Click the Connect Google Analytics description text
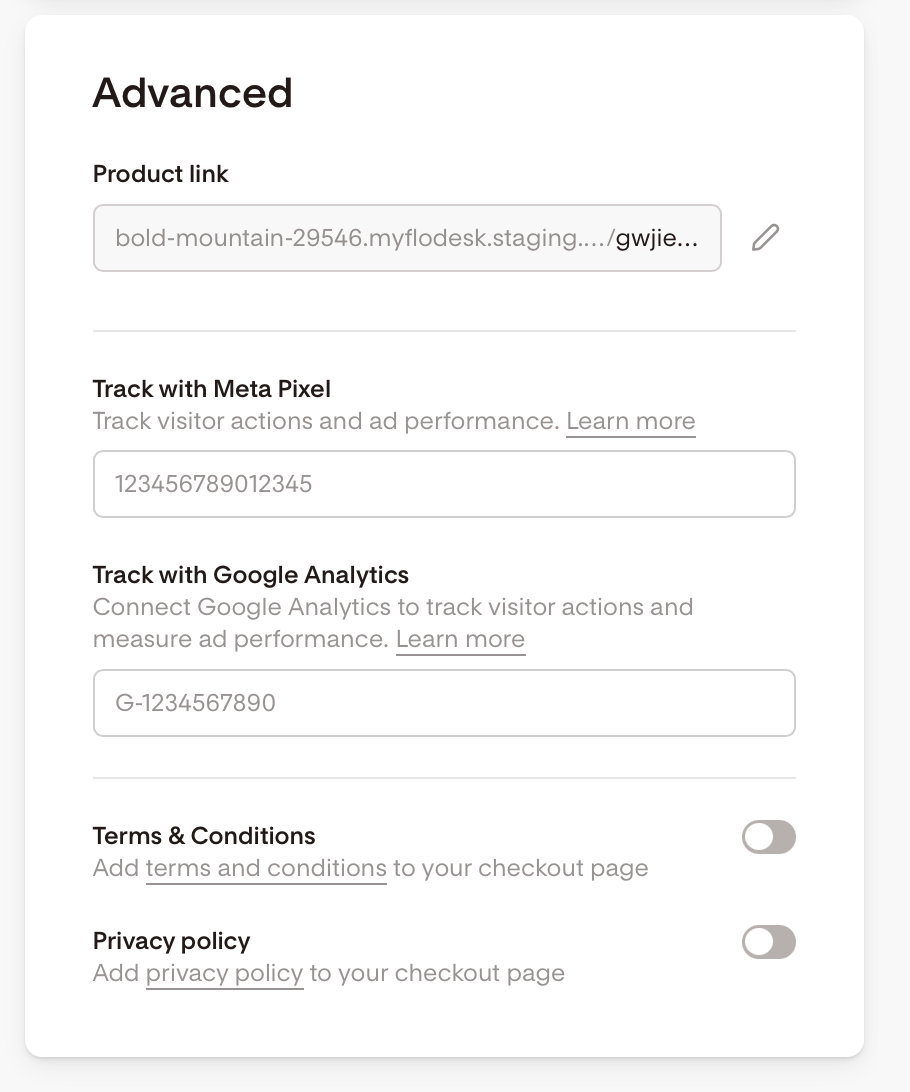The image size is (910, 1092). pyautogui.click(x=393, y=623)
